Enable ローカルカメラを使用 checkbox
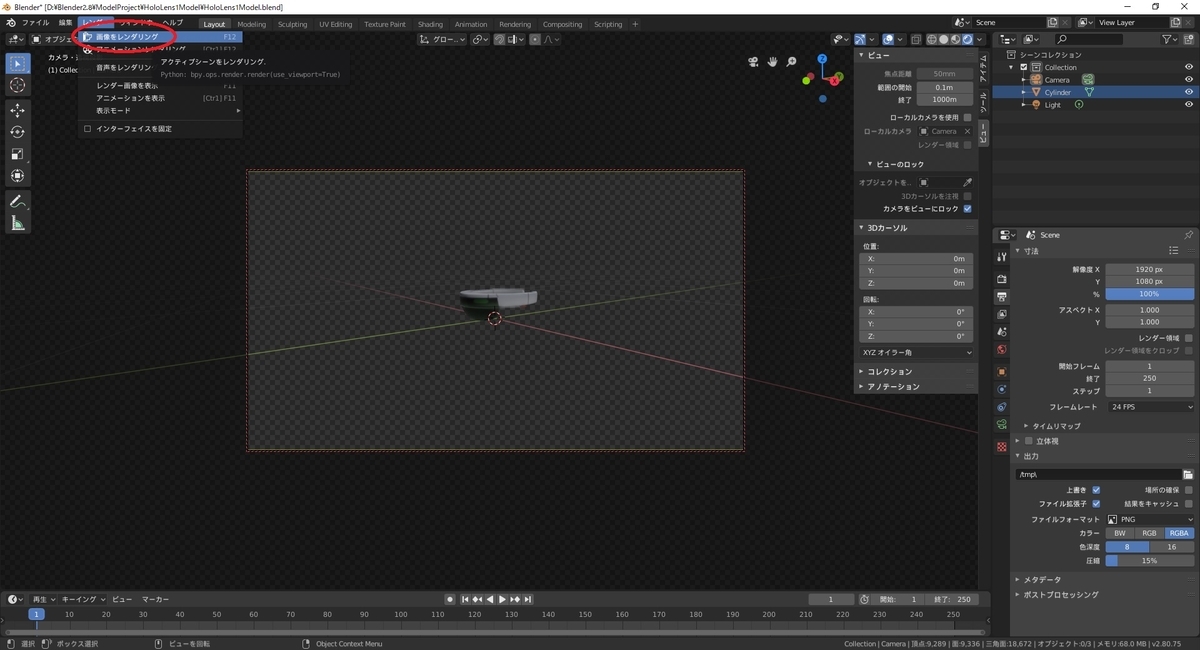Screen dimensions: 1200x650 tap(967, 117)
